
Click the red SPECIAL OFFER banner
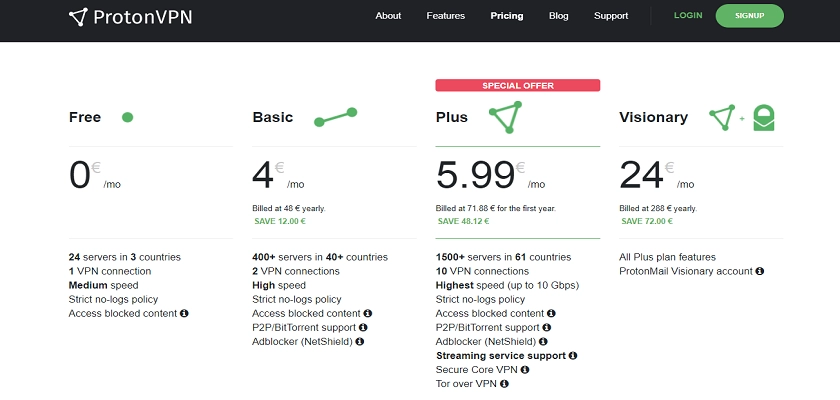(x=518, y=85)
